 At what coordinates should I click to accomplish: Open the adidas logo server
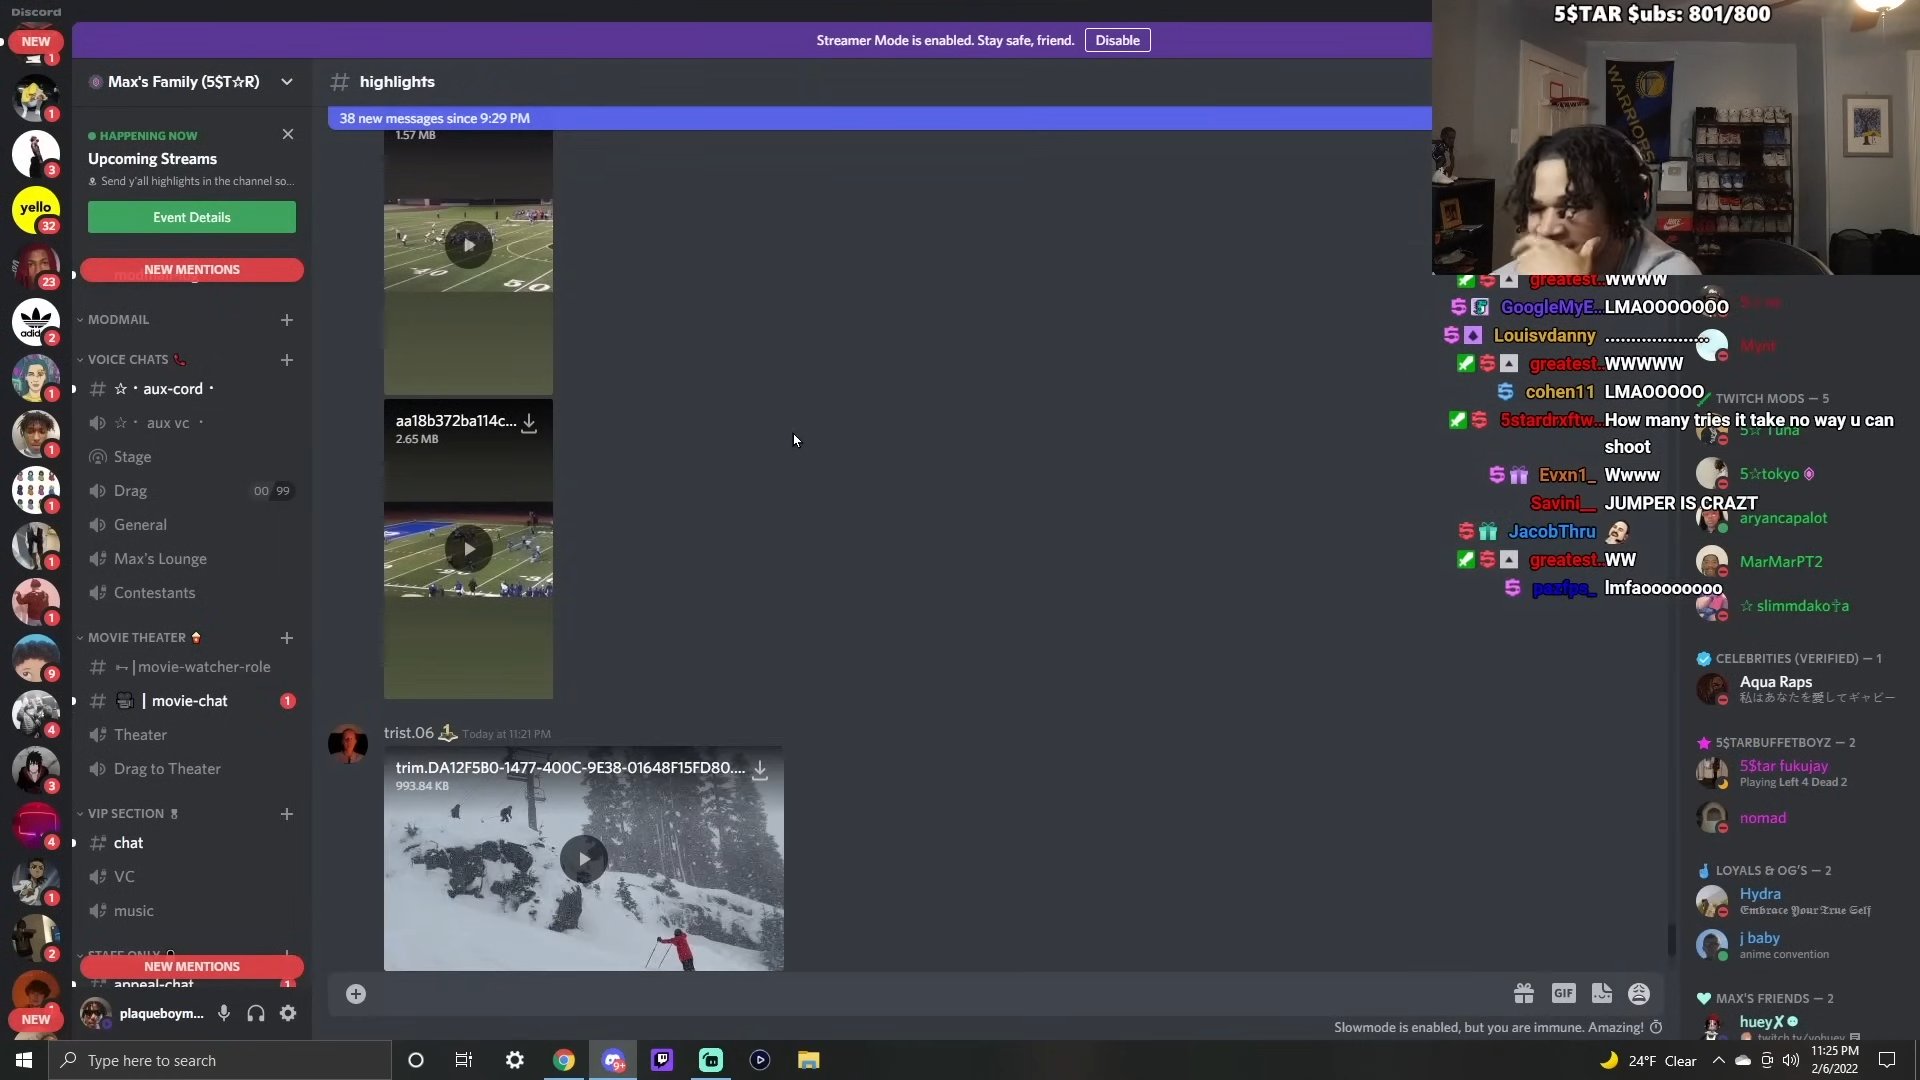[x=36, y=321]
